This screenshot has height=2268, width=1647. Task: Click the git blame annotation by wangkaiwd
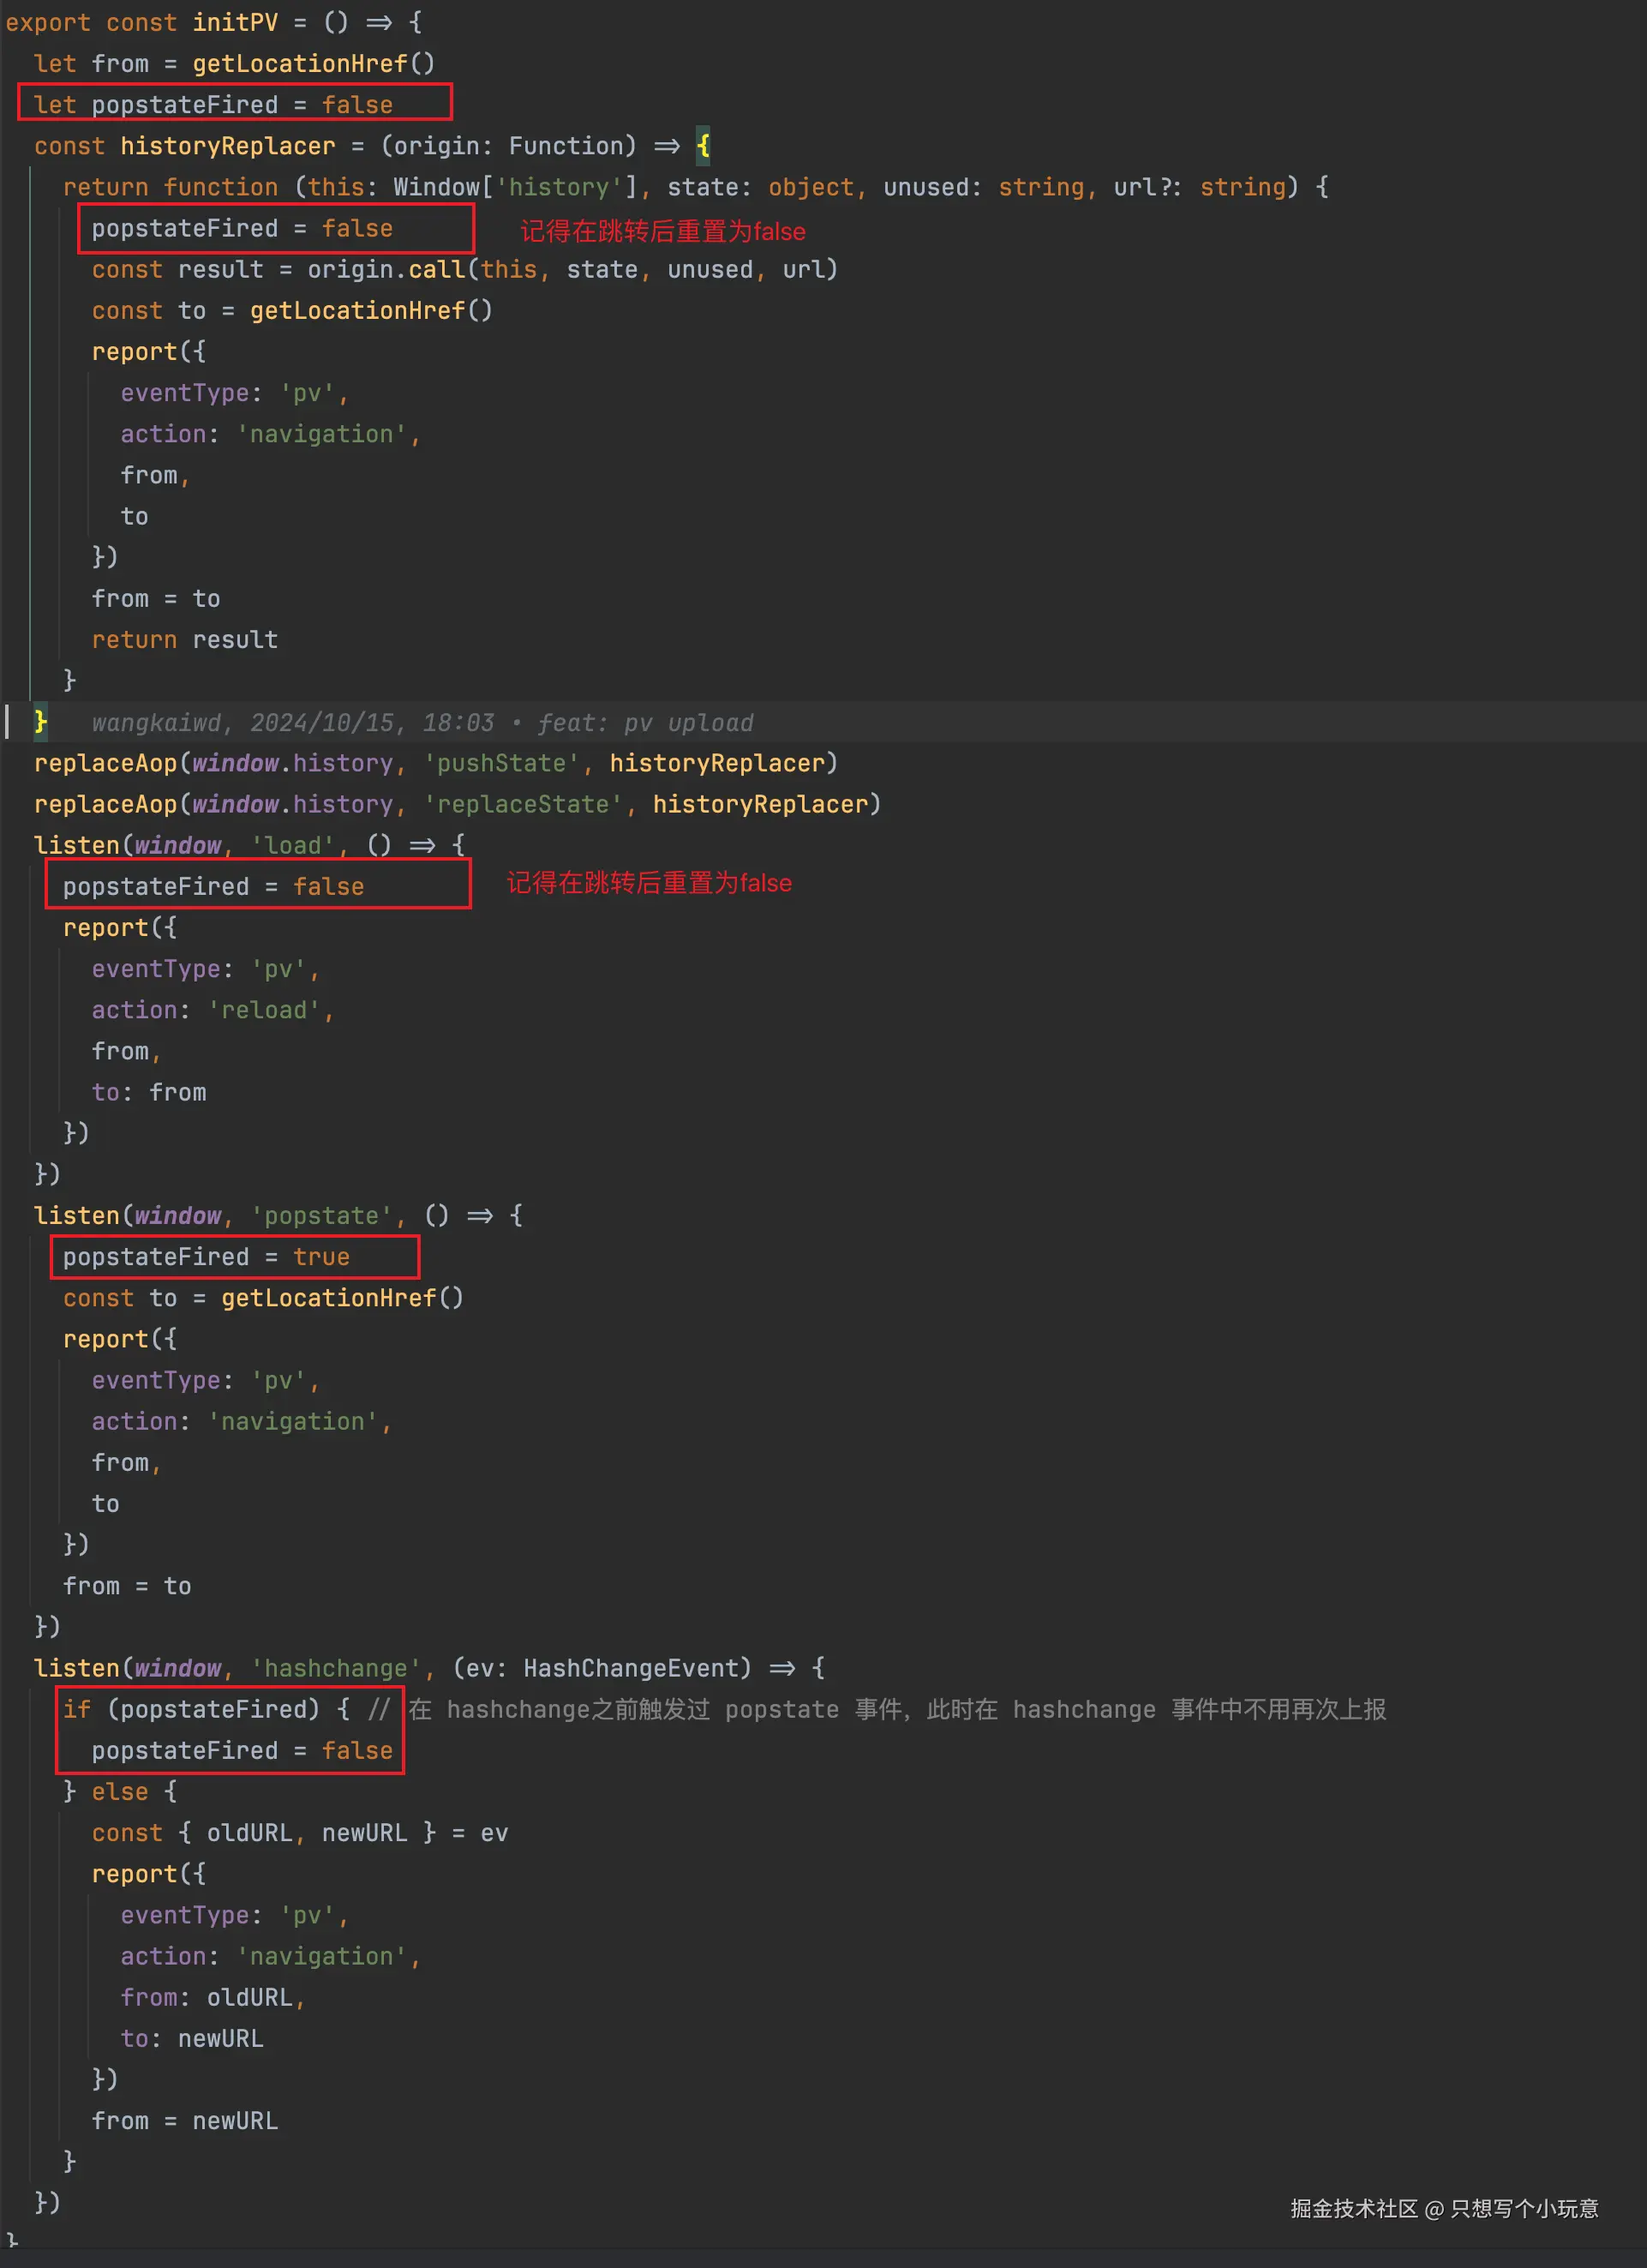[x=422, y=723]
